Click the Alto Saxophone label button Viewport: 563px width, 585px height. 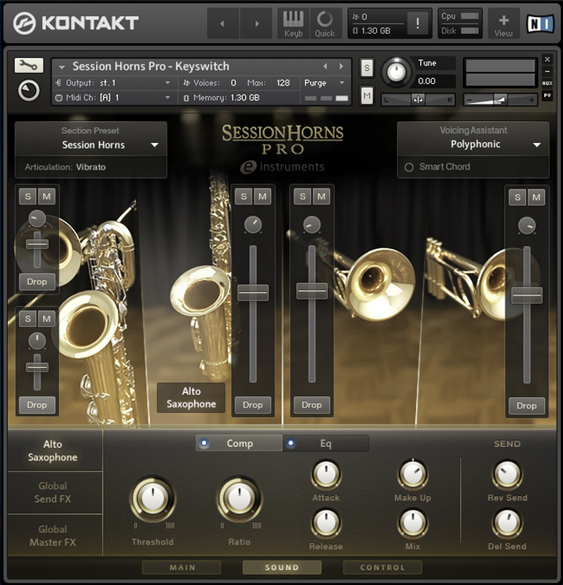[191, 398]
